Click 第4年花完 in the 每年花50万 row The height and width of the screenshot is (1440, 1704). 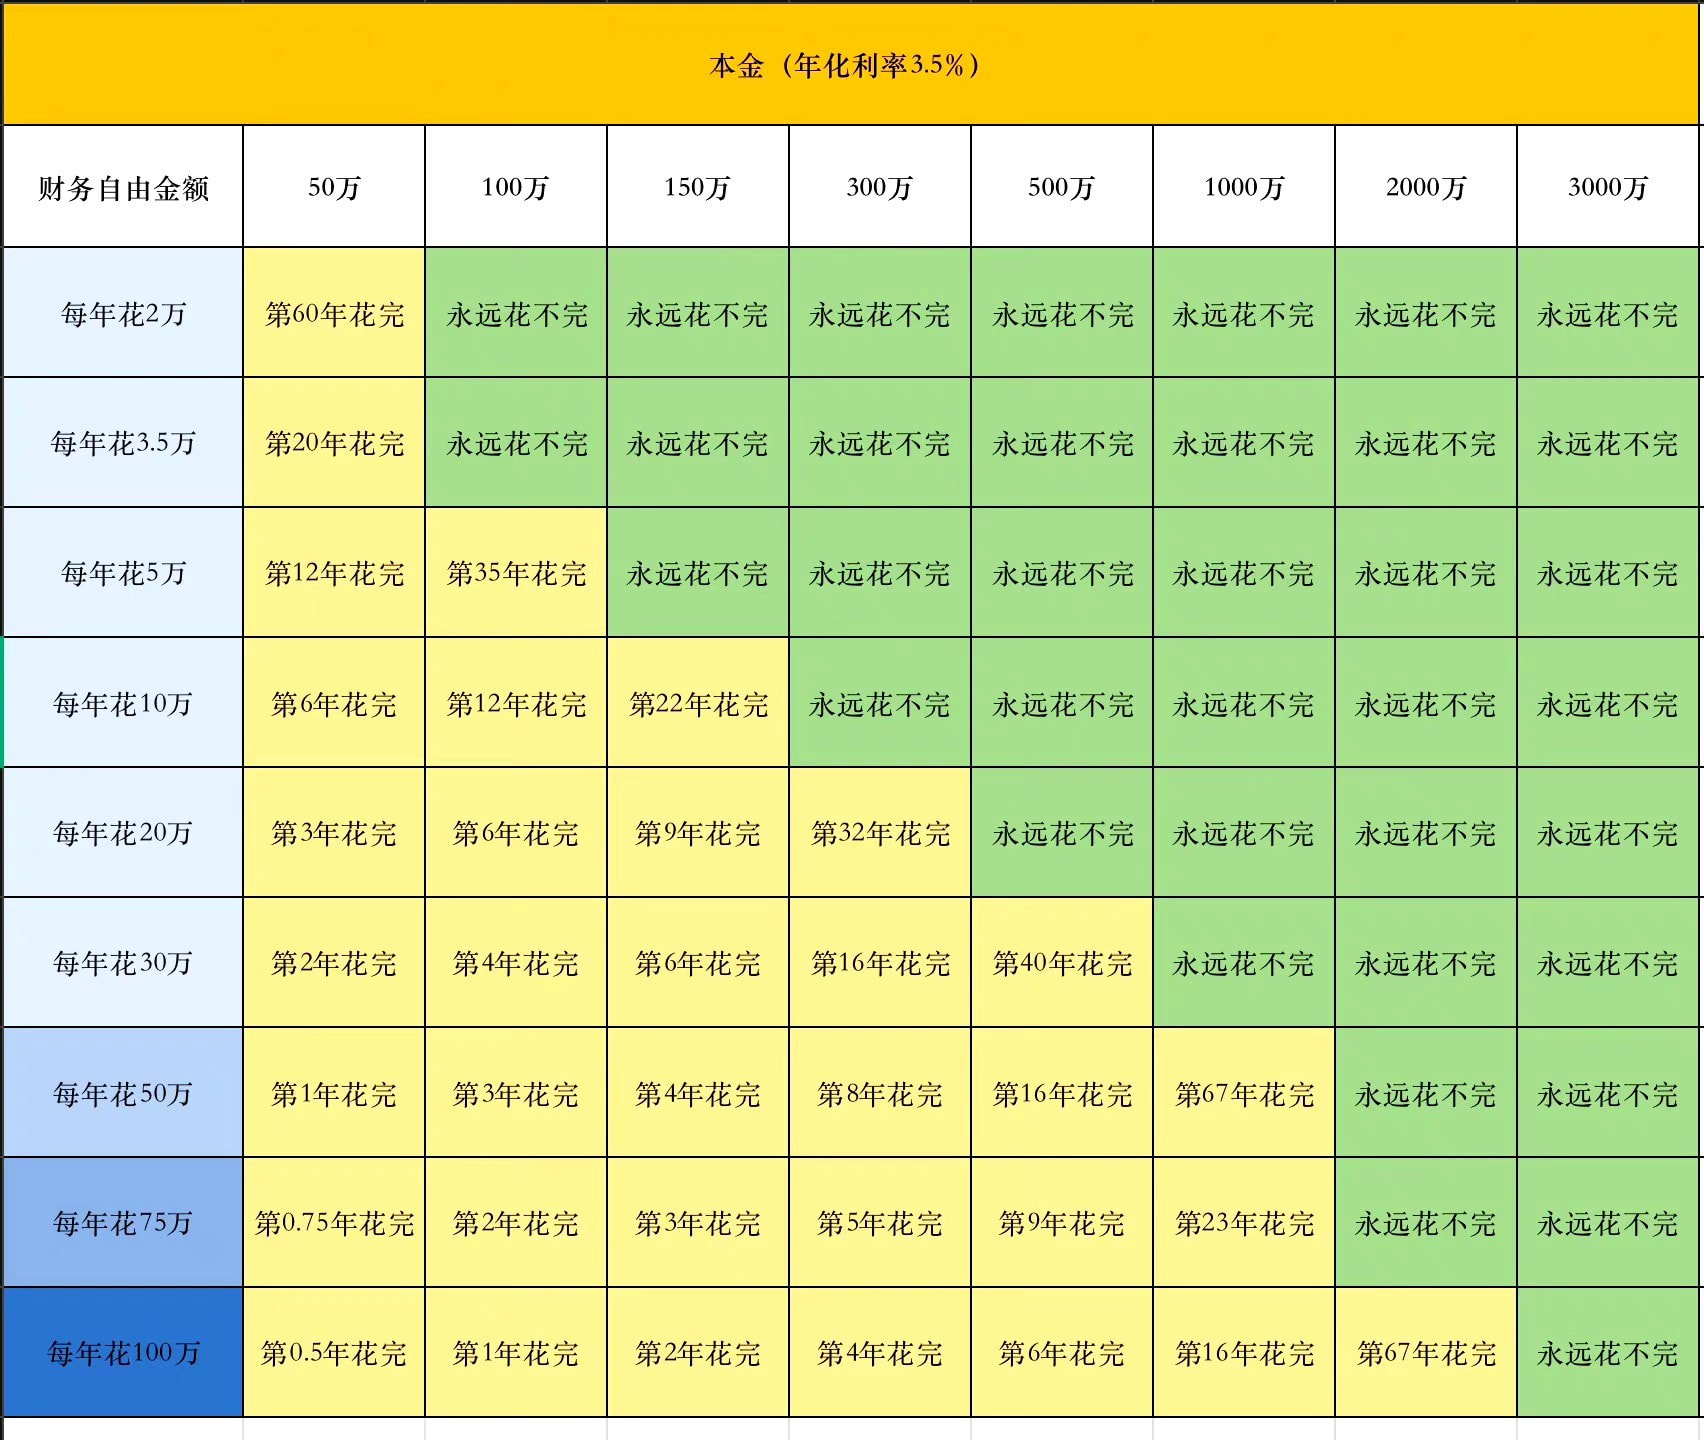coord(698,1093)
